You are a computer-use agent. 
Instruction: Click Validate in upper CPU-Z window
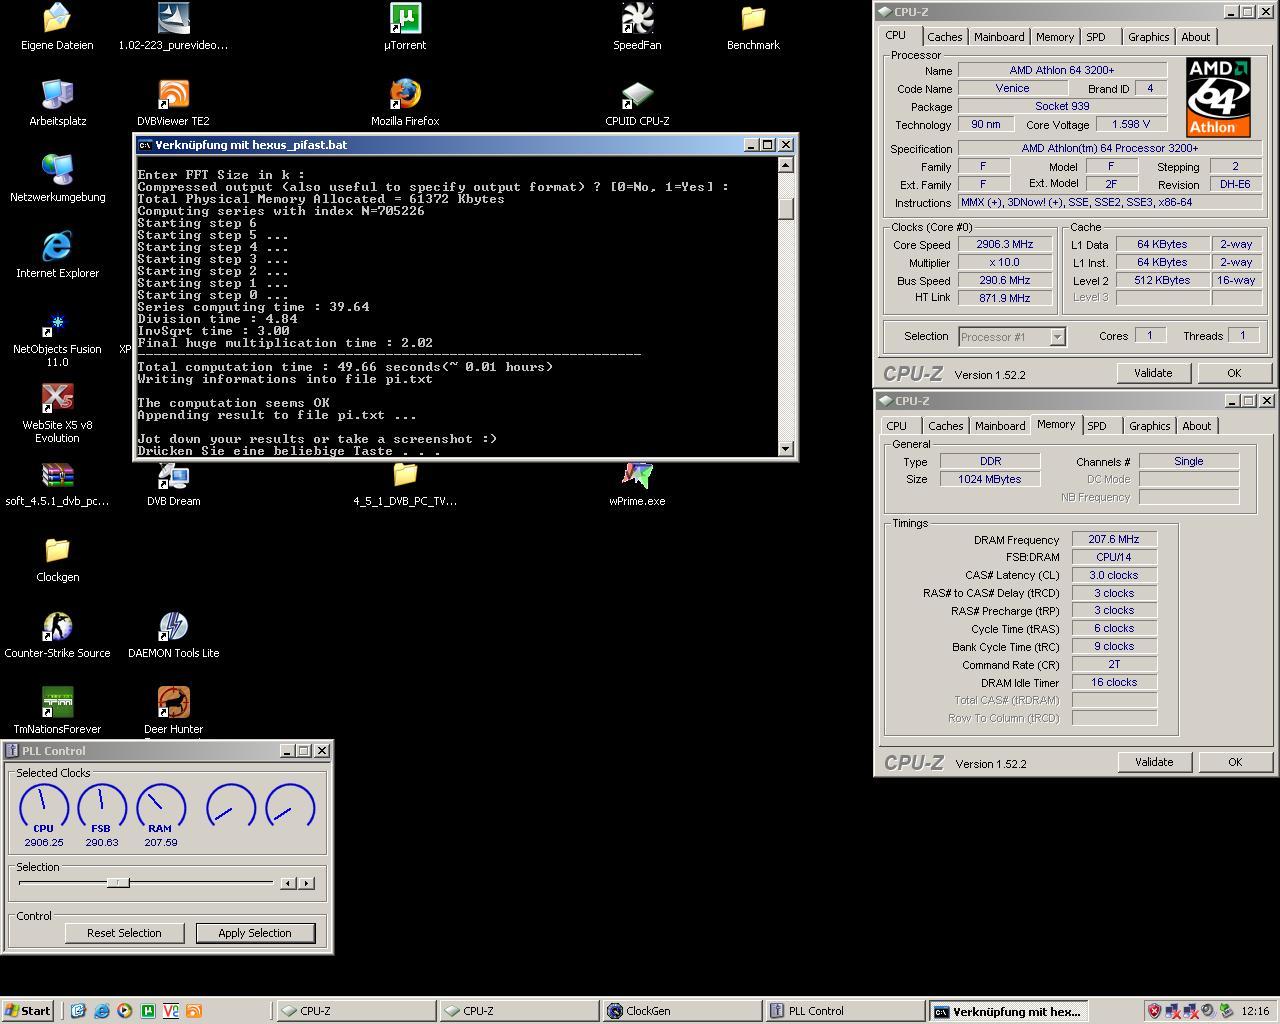click(1153, 373)
